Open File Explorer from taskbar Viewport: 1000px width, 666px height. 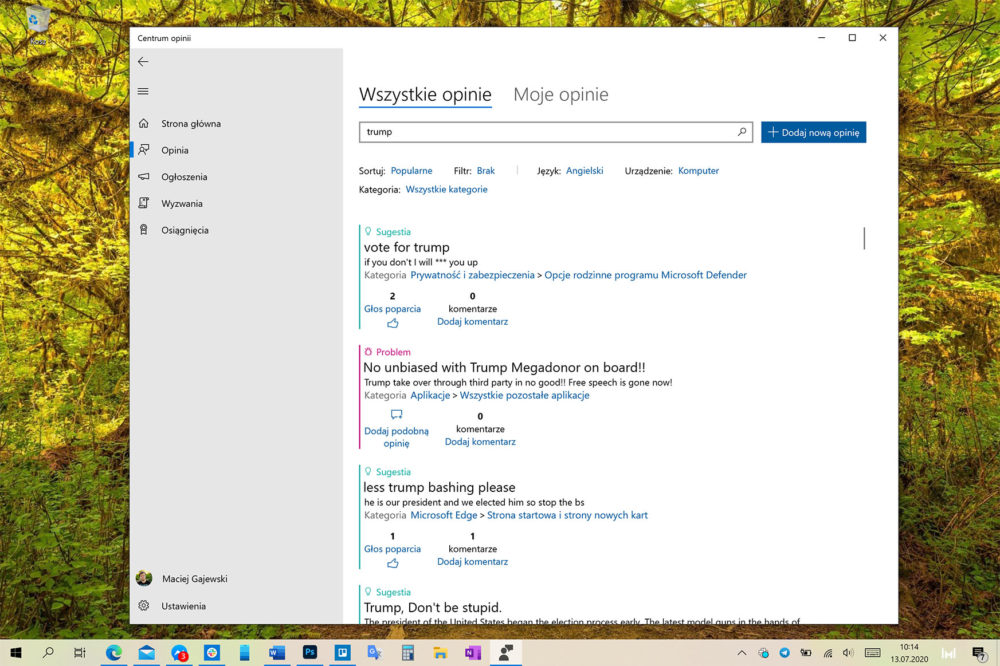440,653
